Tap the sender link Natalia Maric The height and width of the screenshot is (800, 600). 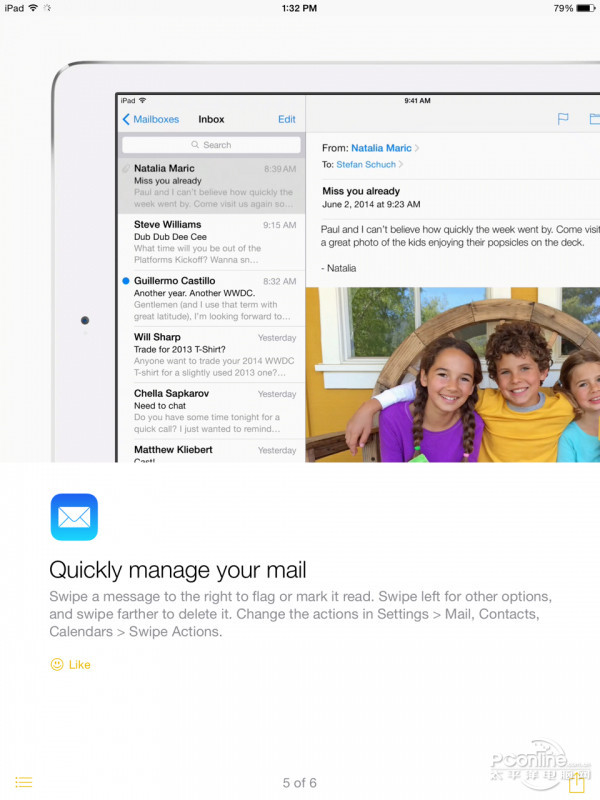click(x=381, y=148)
